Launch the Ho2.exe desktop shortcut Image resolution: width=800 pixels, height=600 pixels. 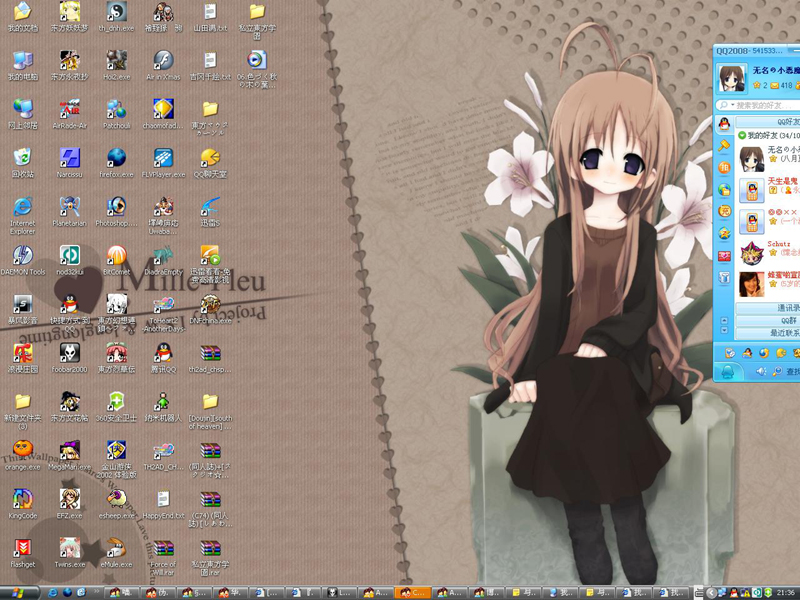[116, 66]
